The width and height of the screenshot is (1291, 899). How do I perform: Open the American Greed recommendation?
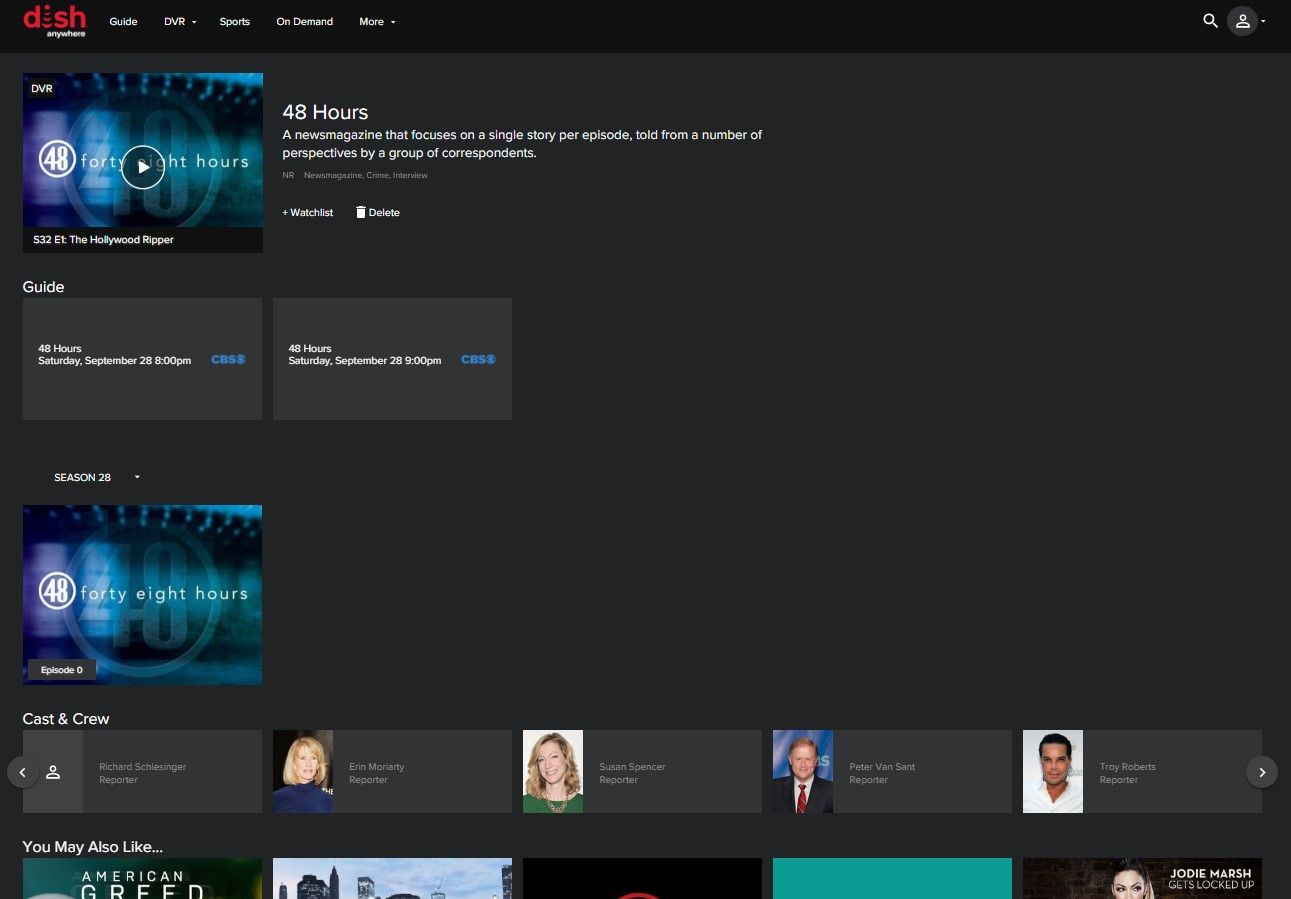142,879
